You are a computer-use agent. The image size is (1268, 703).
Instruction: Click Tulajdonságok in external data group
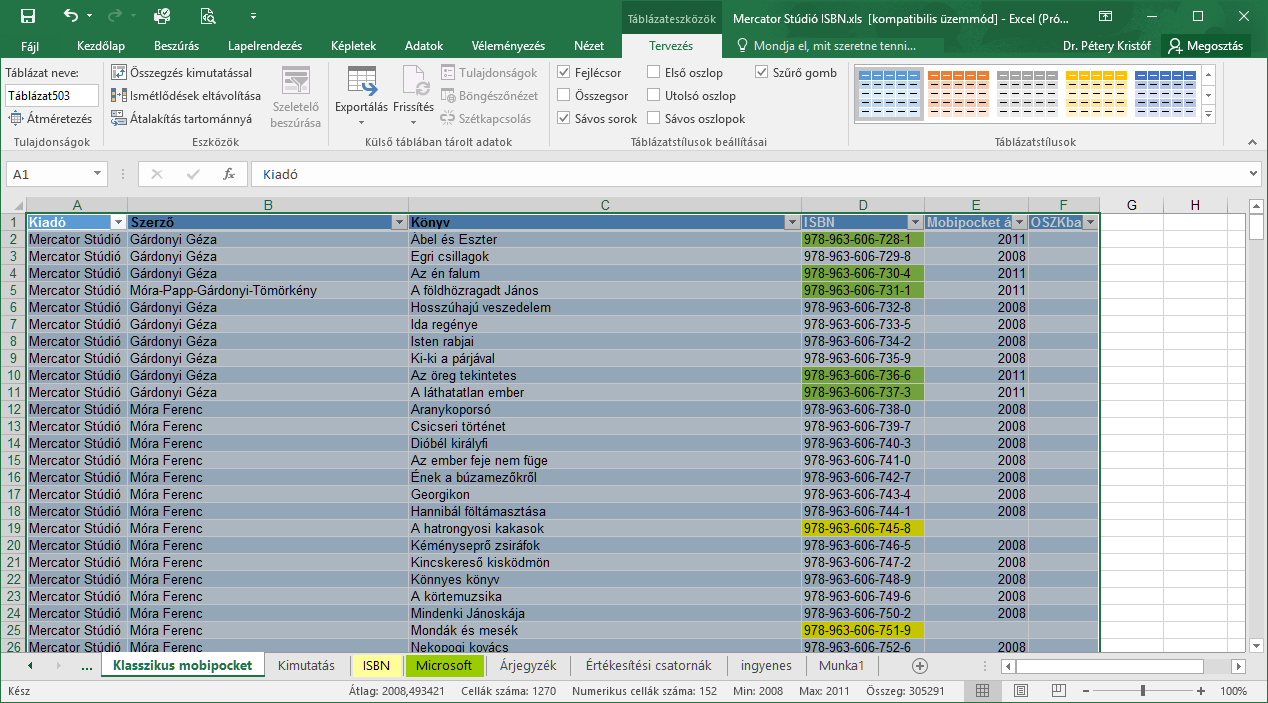click(489, 73)
